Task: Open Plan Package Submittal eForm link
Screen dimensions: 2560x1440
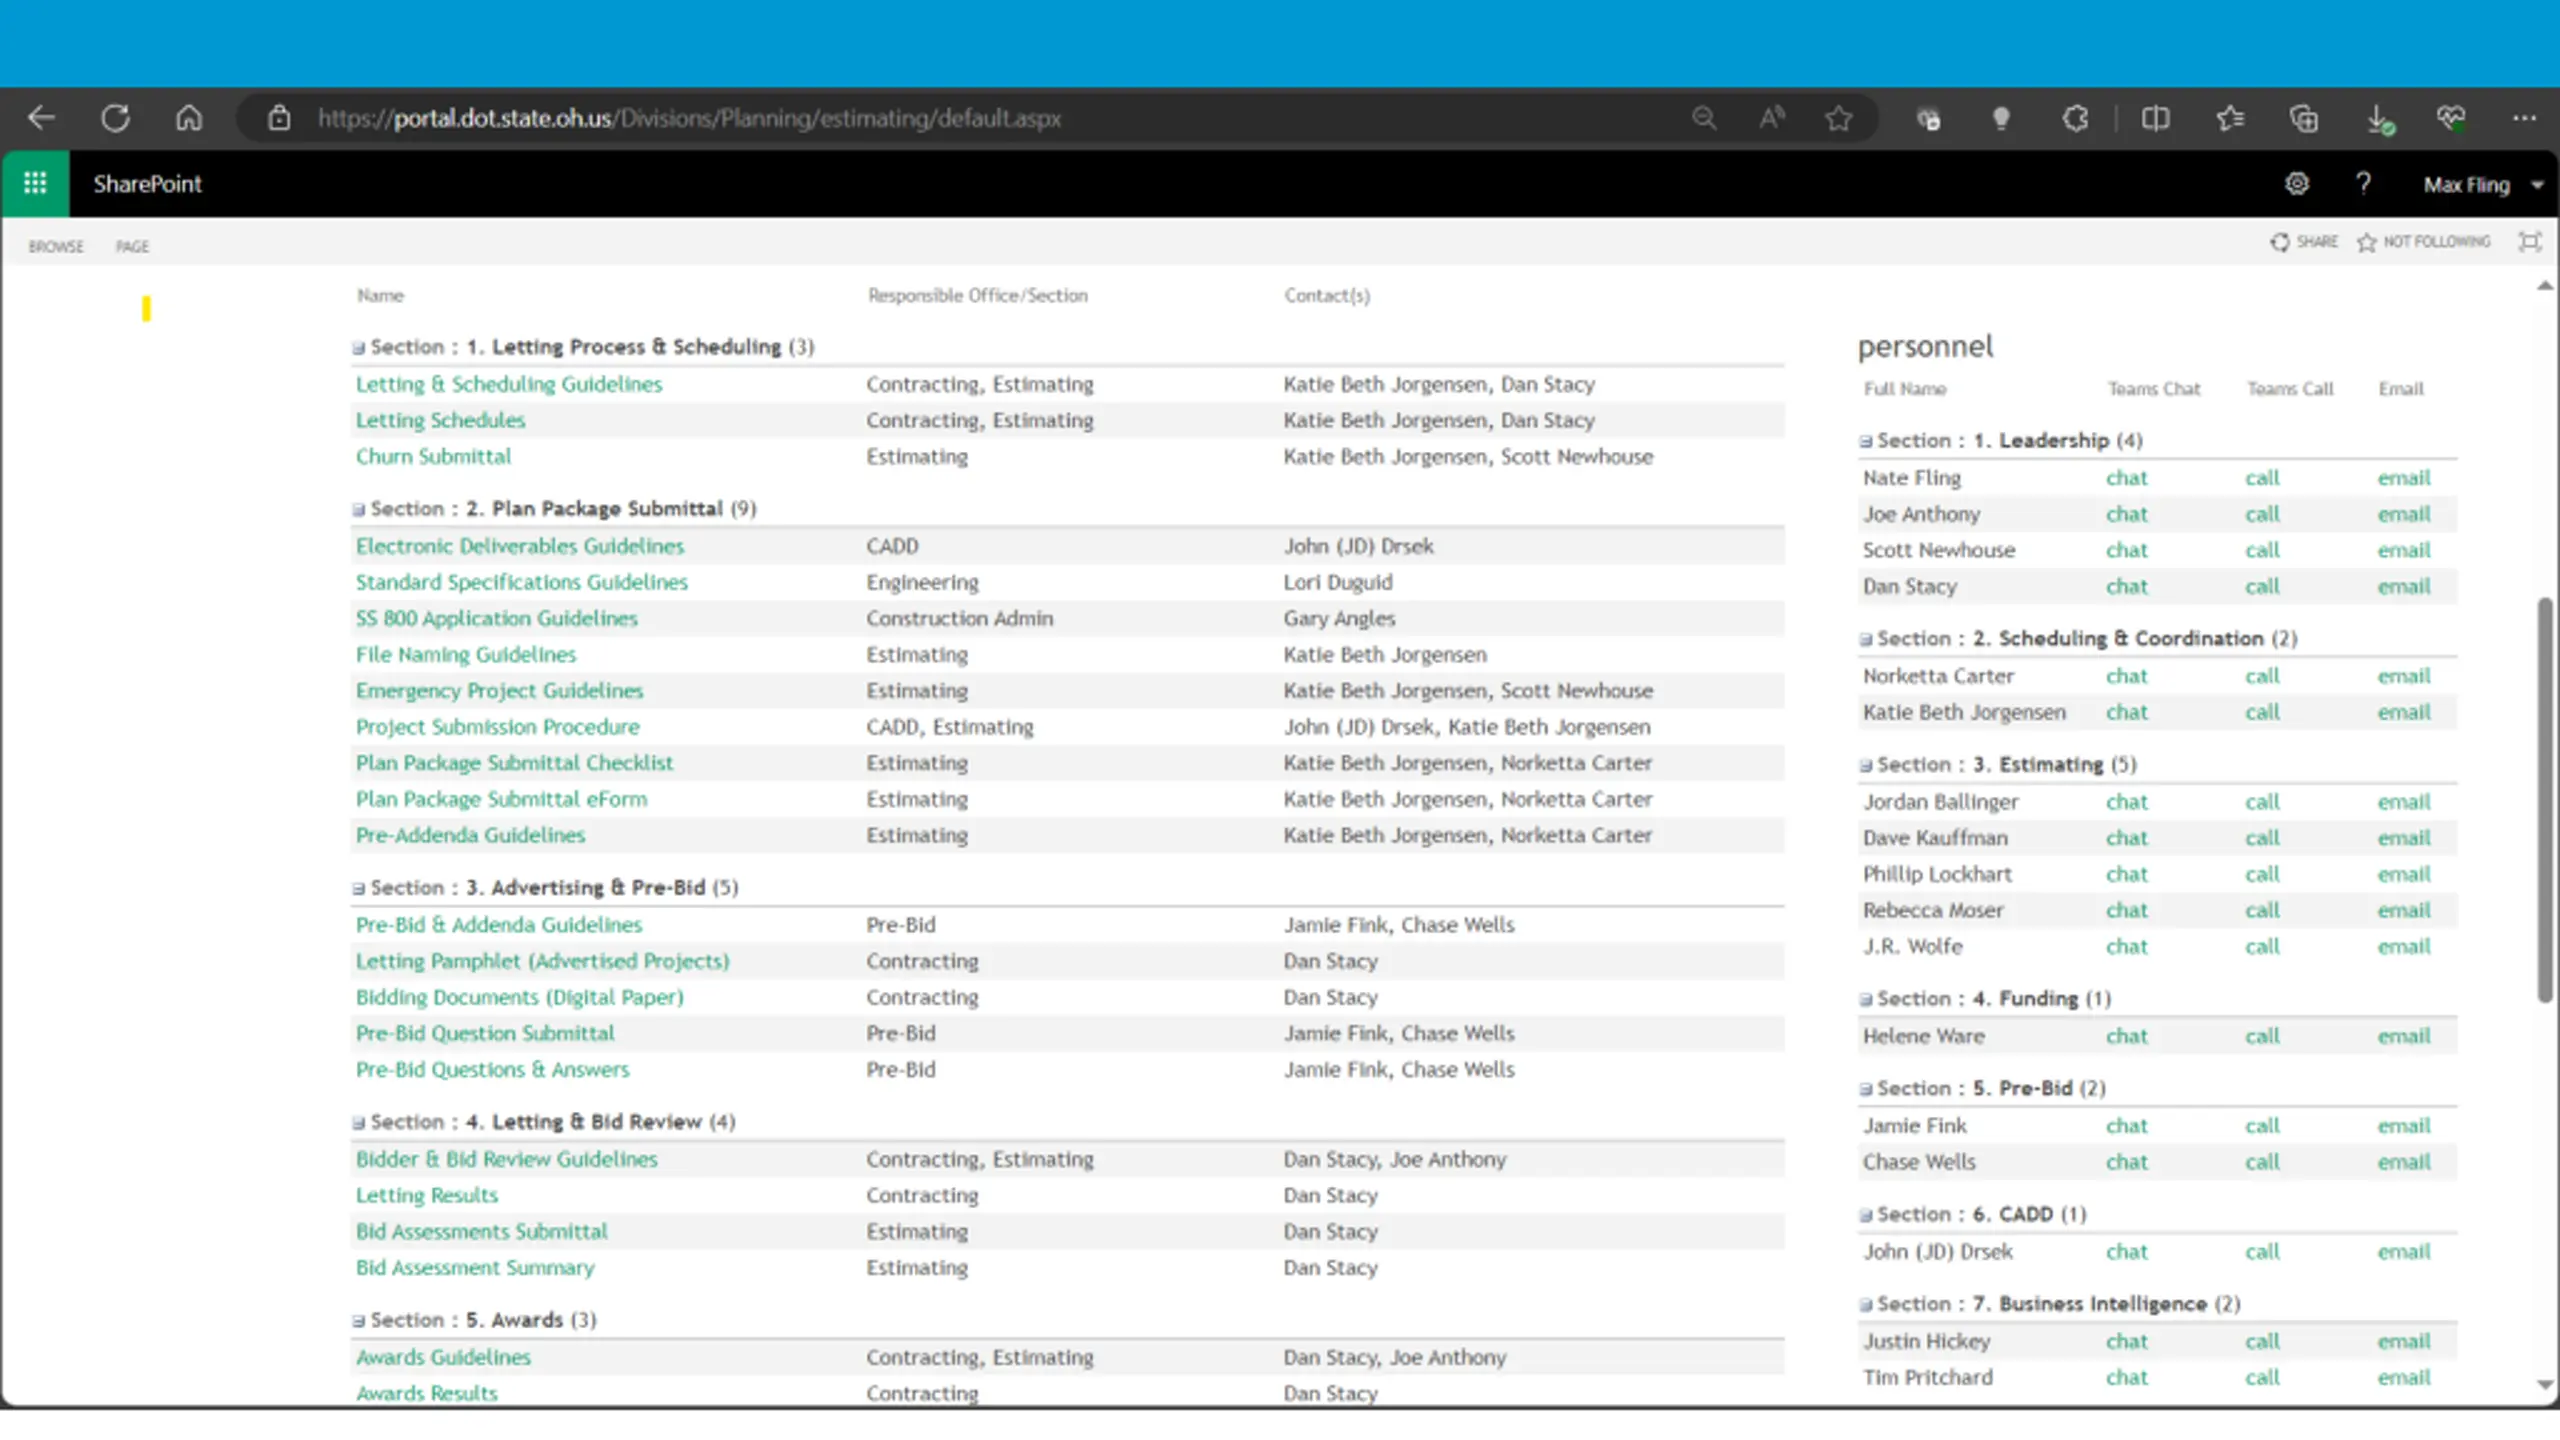Action: click(502, 799)
